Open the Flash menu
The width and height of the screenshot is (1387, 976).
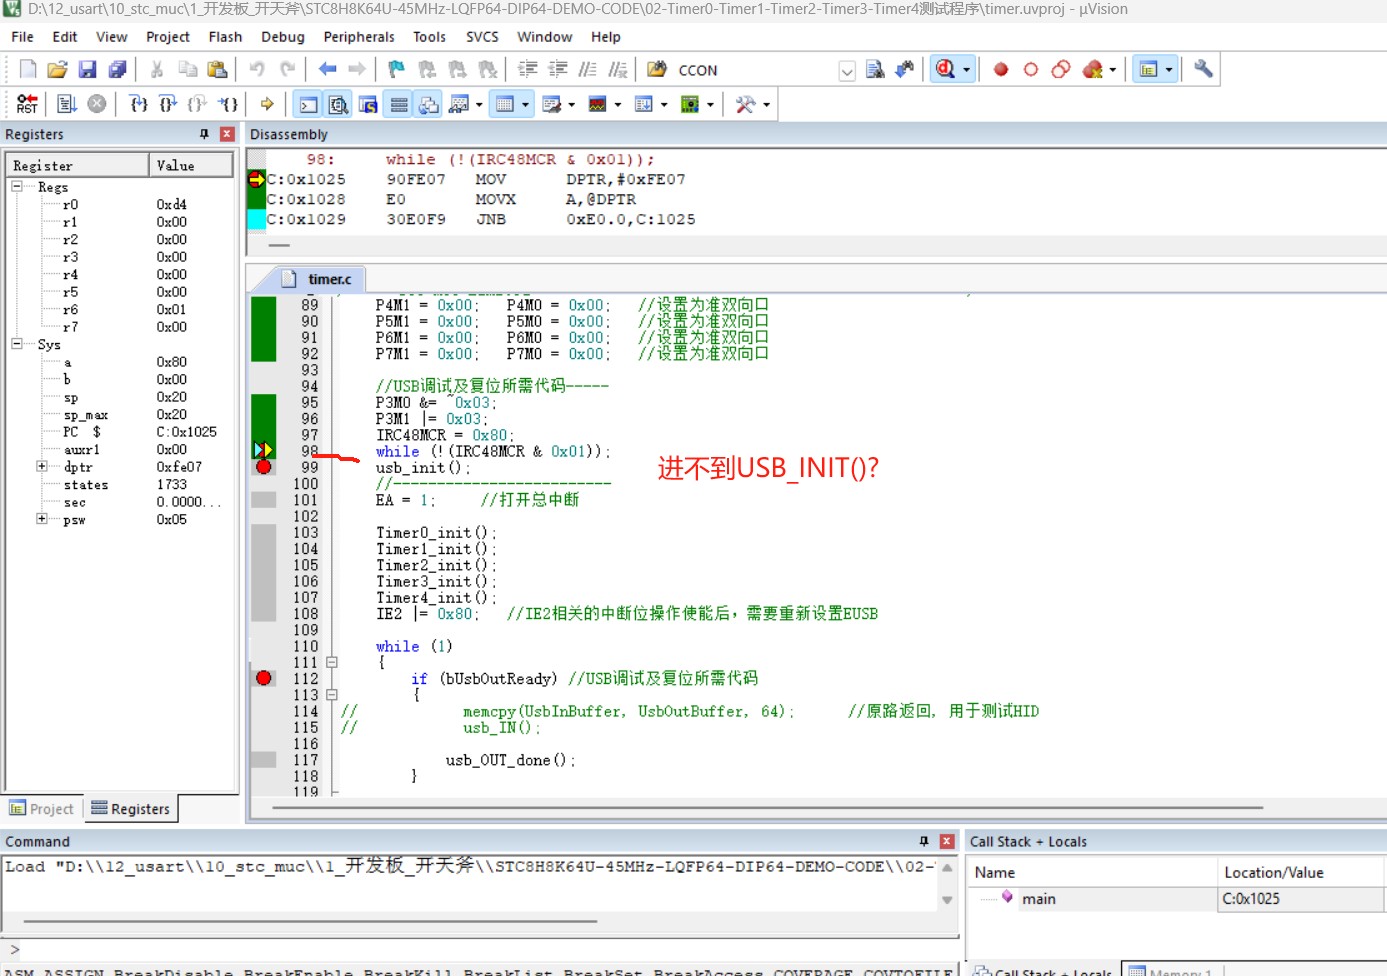point(225,37)
